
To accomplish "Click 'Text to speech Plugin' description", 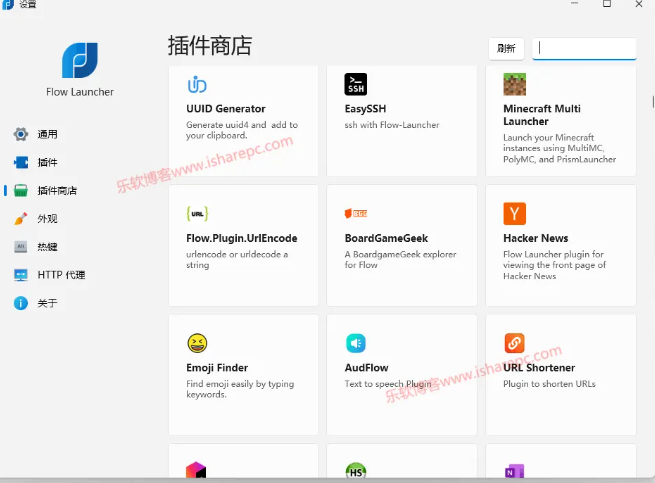I will [x=388, y=384].
